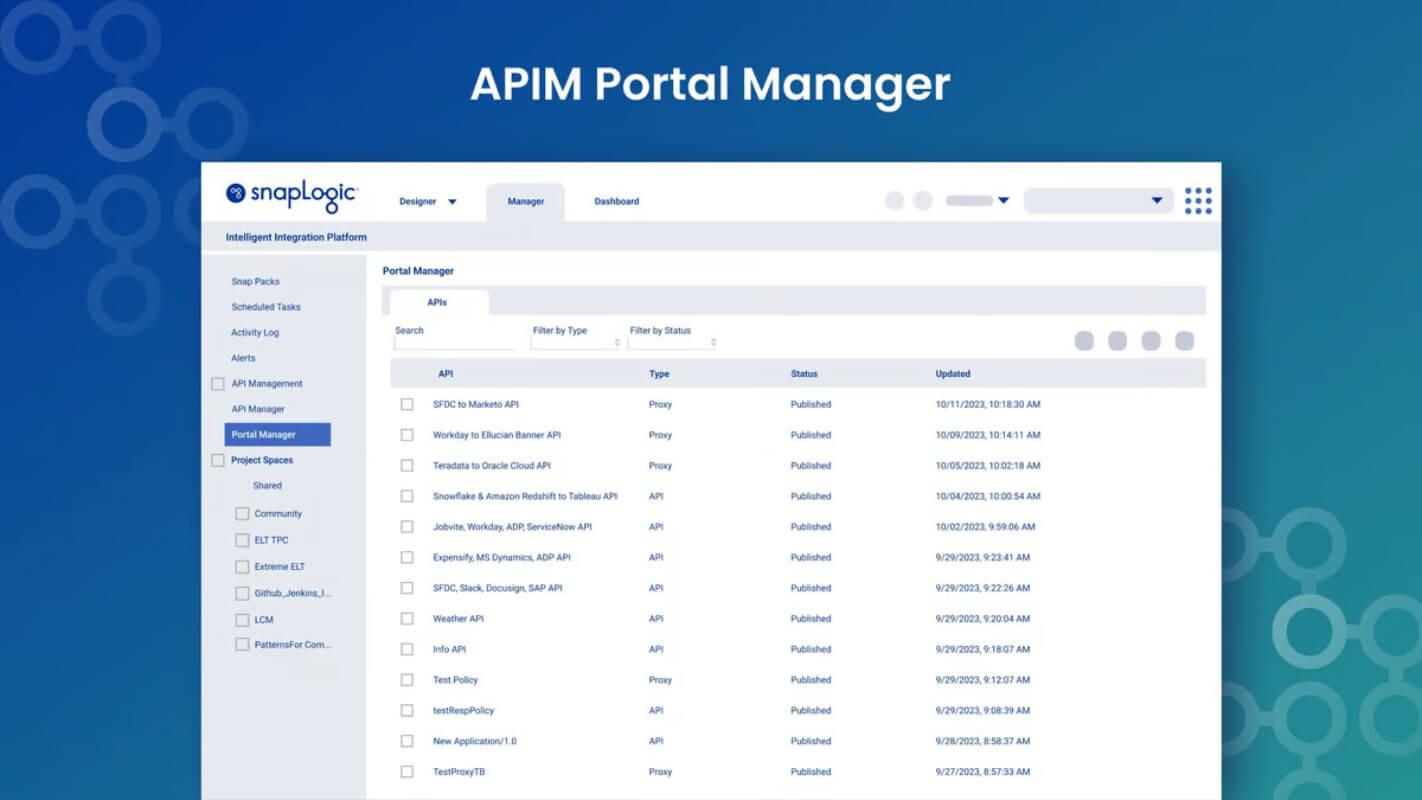Check the New Application/1.0 row
The width and height of the screenshot is (1422, 800).
407,741
